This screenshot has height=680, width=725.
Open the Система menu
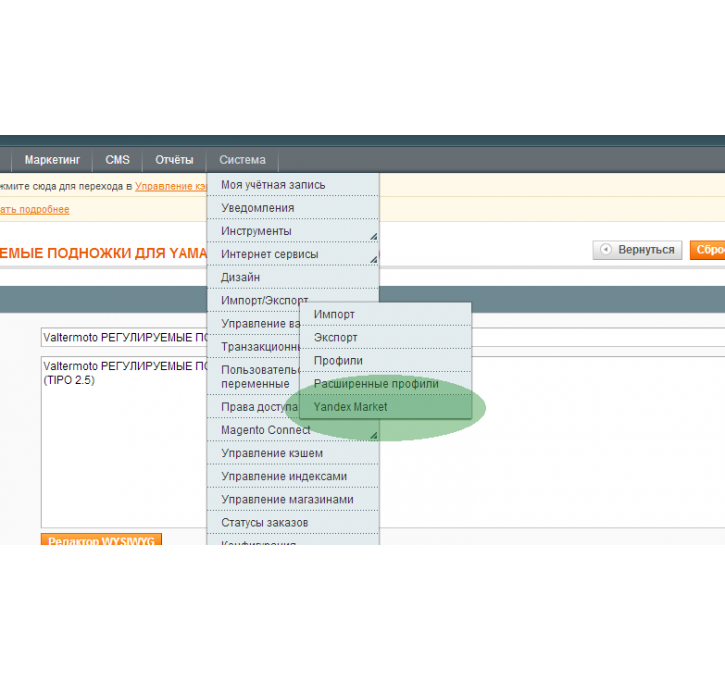(242, 160)
